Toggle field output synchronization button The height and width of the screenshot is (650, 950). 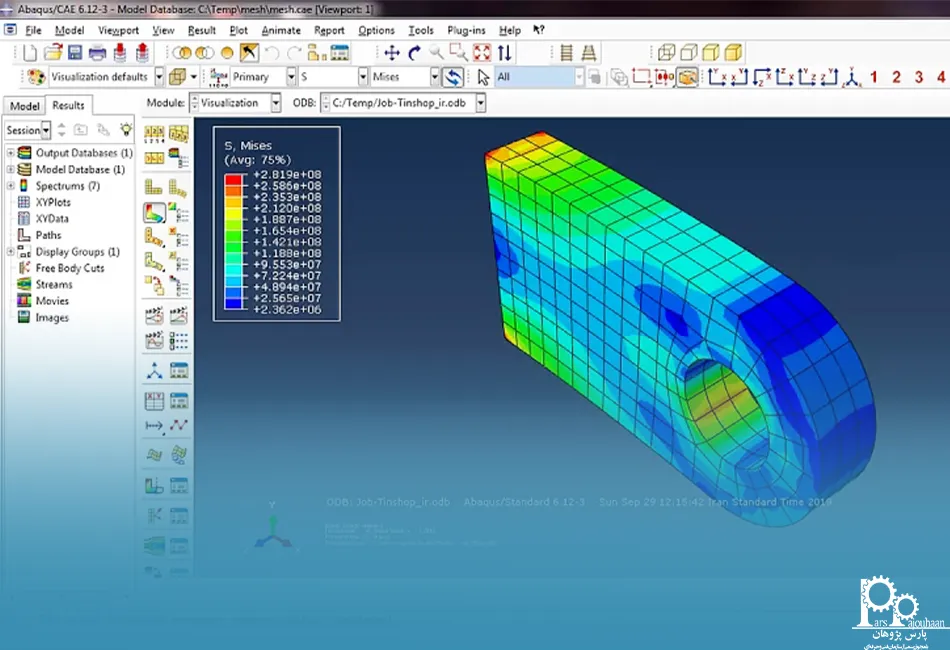coord(454,77)
